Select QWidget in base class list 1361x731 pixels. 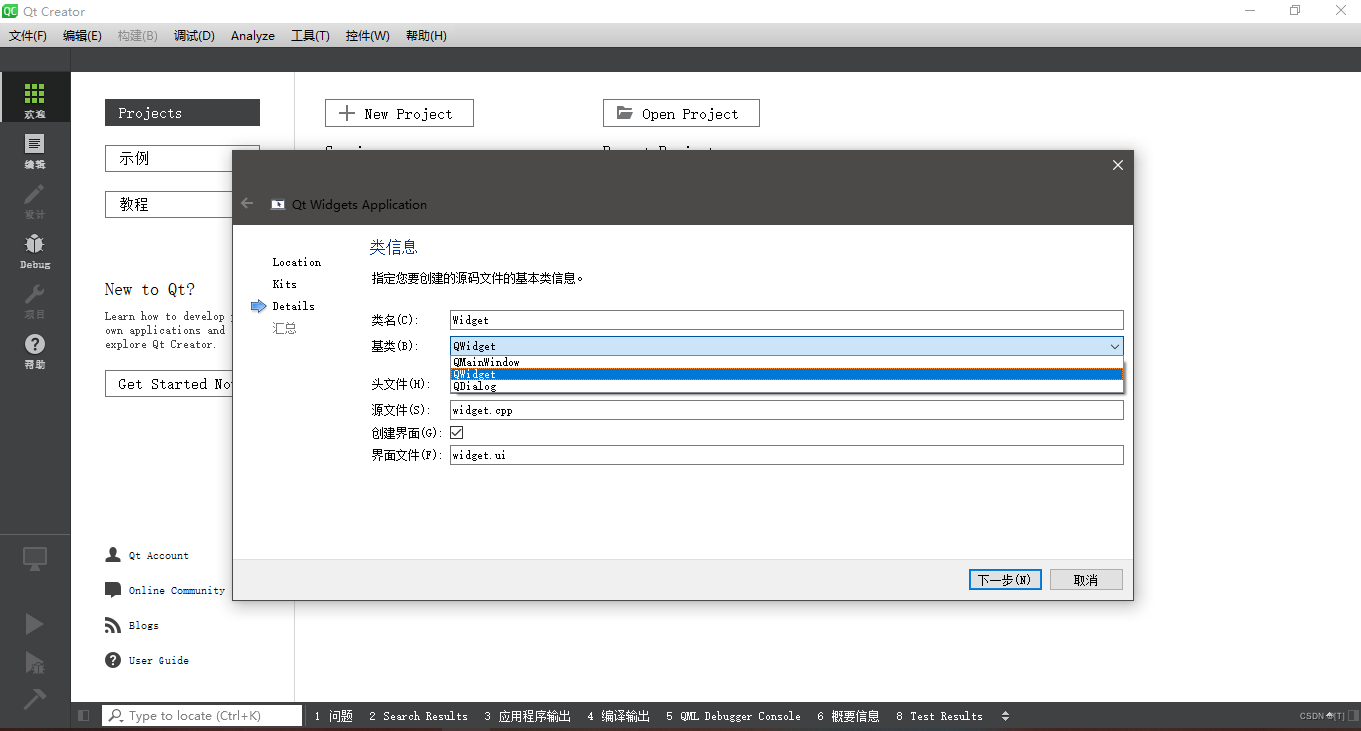tap(786, 374)
